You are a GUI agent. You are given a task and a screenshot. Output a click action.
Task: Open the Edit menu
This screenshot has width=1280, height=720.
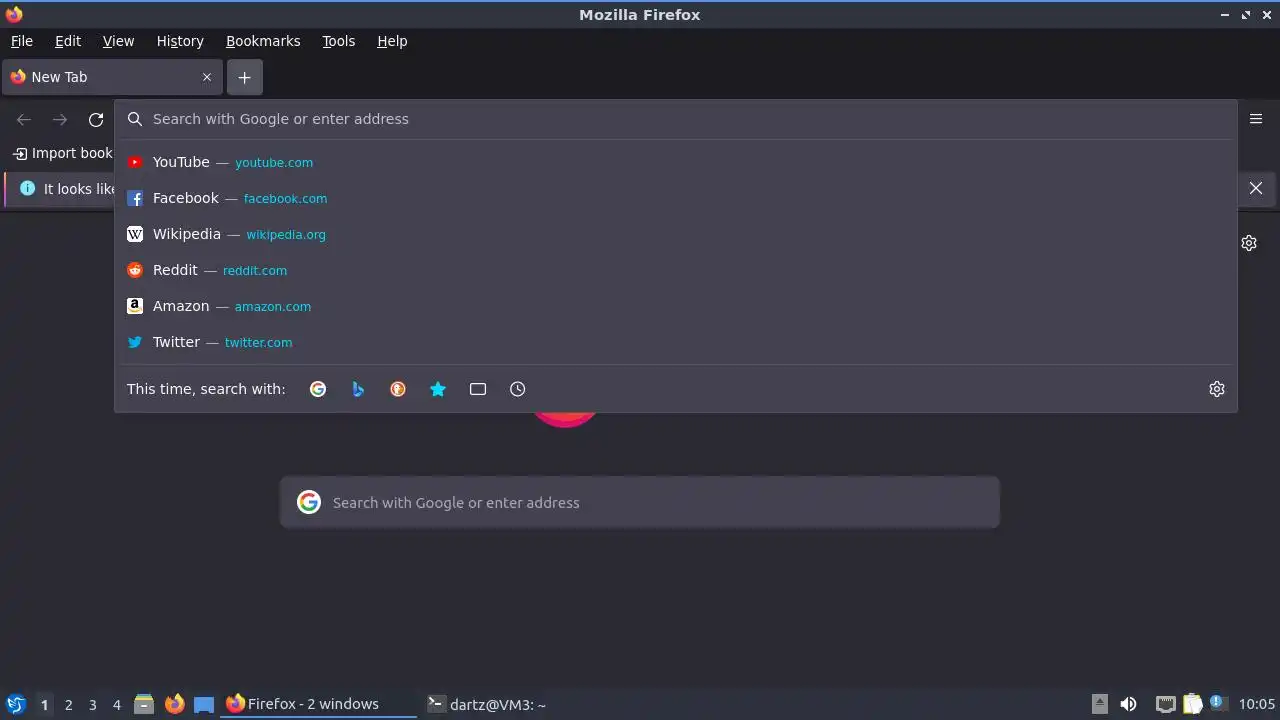[x=68, y=41]
